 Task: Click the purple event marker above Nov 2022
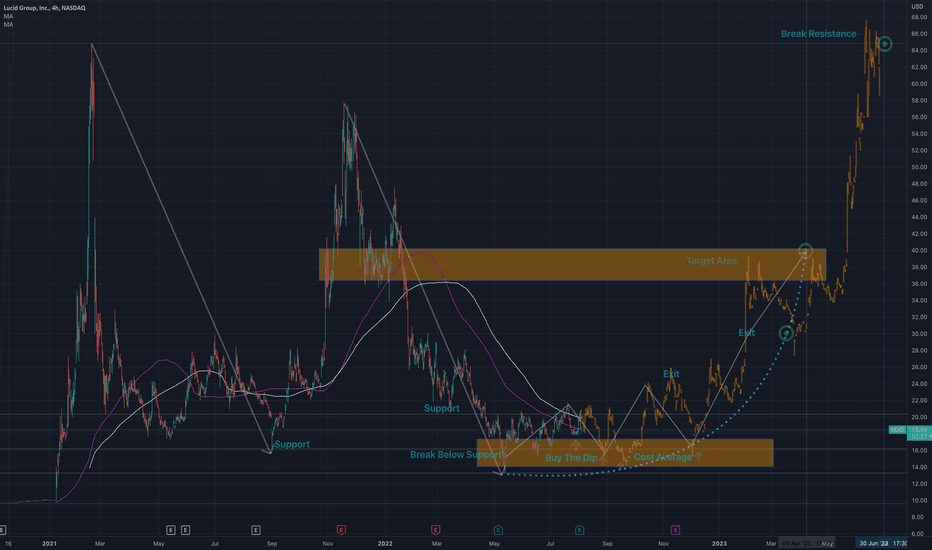[x=675, y=529]
